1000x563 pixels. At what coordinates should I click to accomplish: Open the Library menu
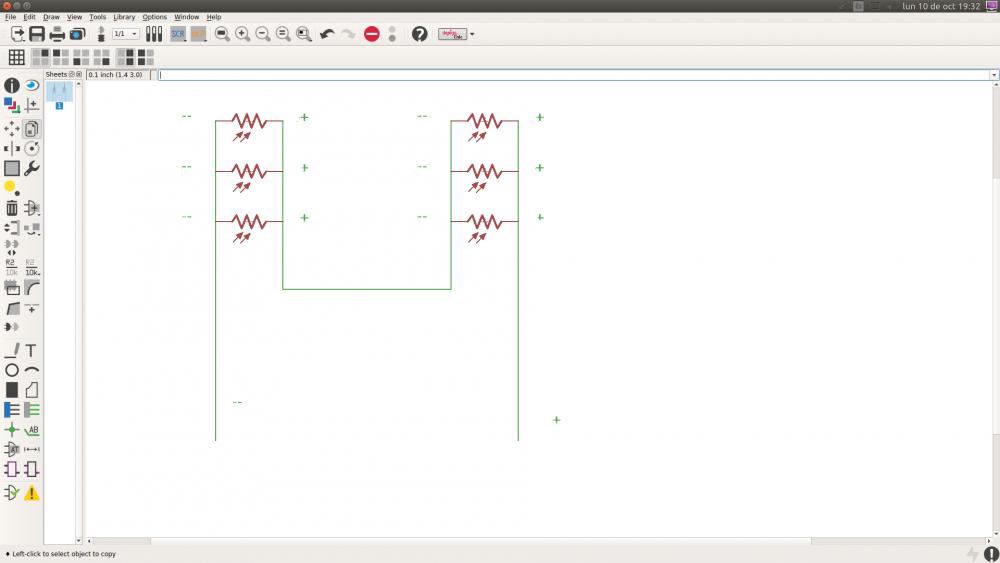tap(124, 17)
